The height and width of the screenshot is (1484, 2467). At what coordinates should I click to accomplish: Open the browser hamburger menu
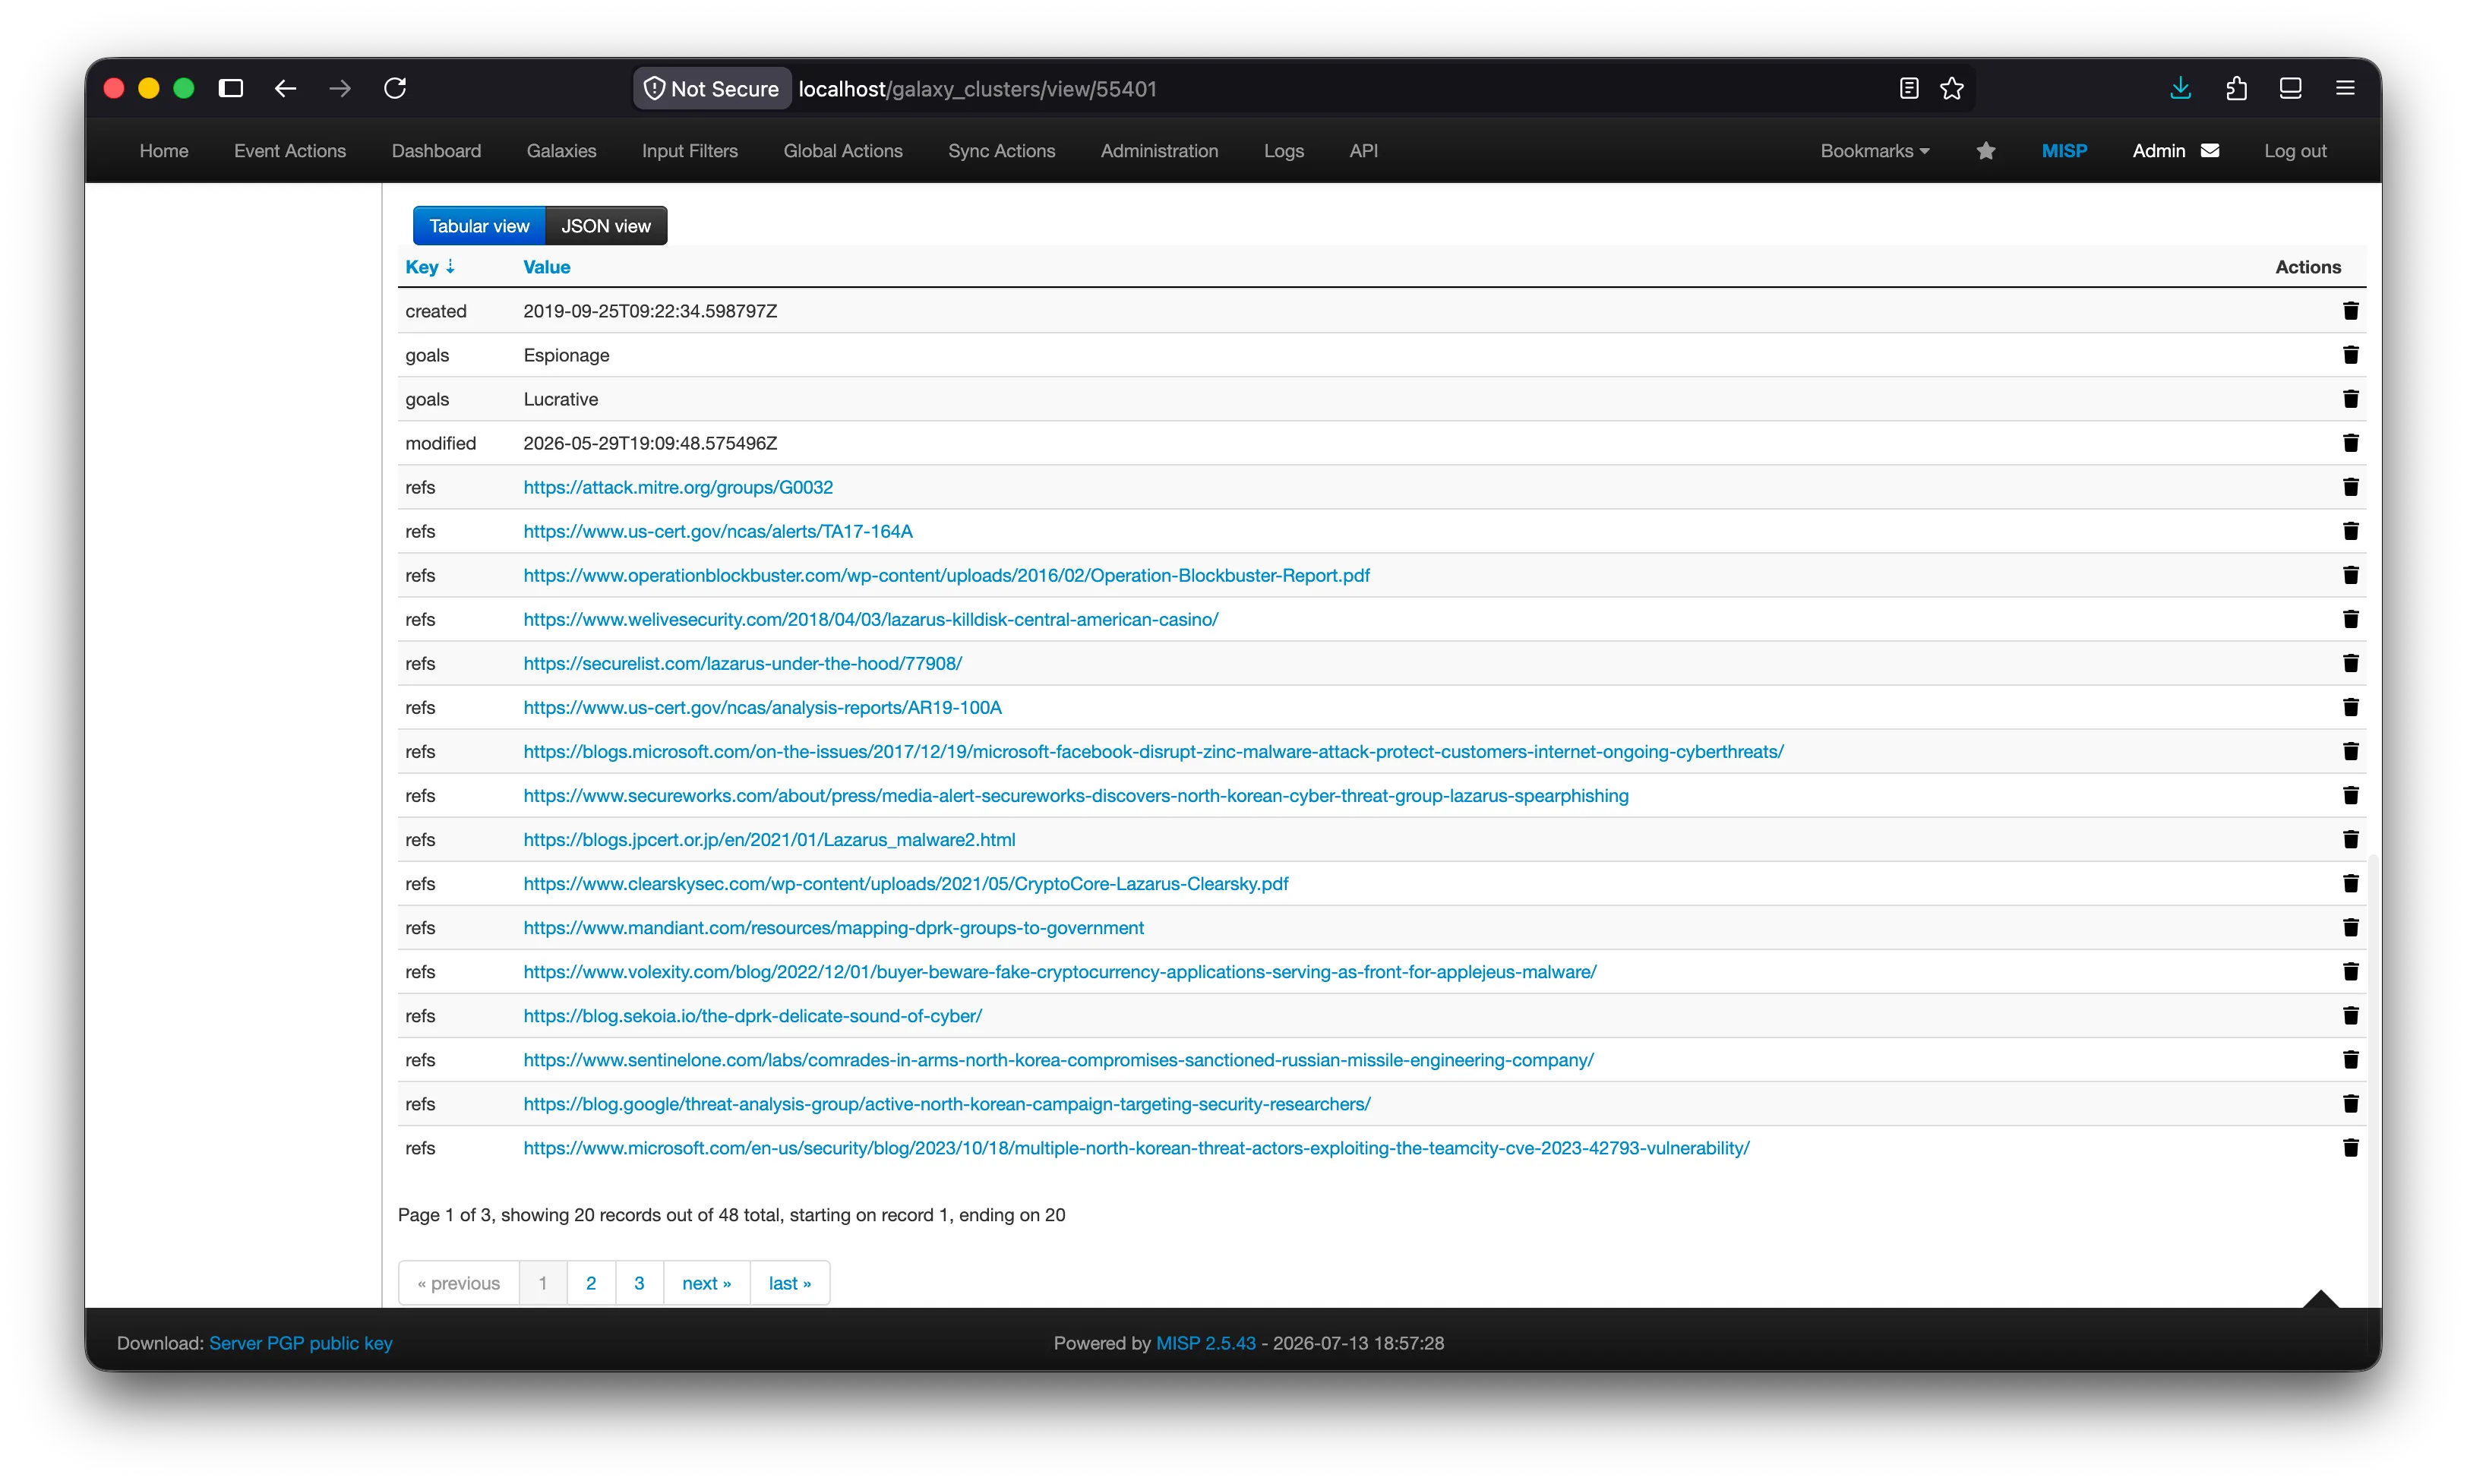tap(2345, 88)
